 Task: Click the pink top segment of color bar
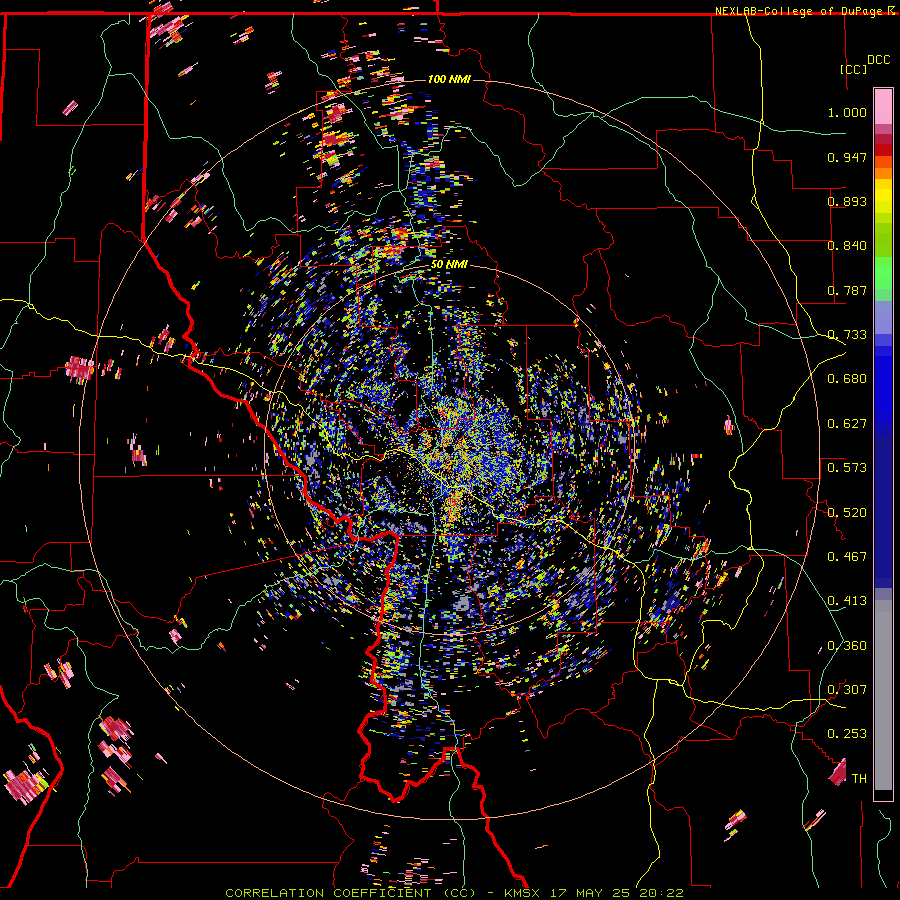(883, 106)
